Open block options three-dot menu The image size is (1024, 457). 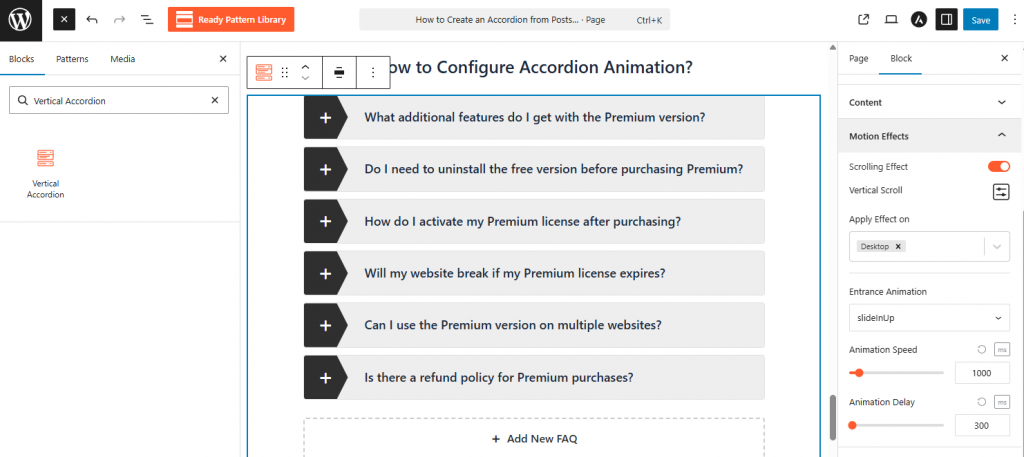(373, 72)
